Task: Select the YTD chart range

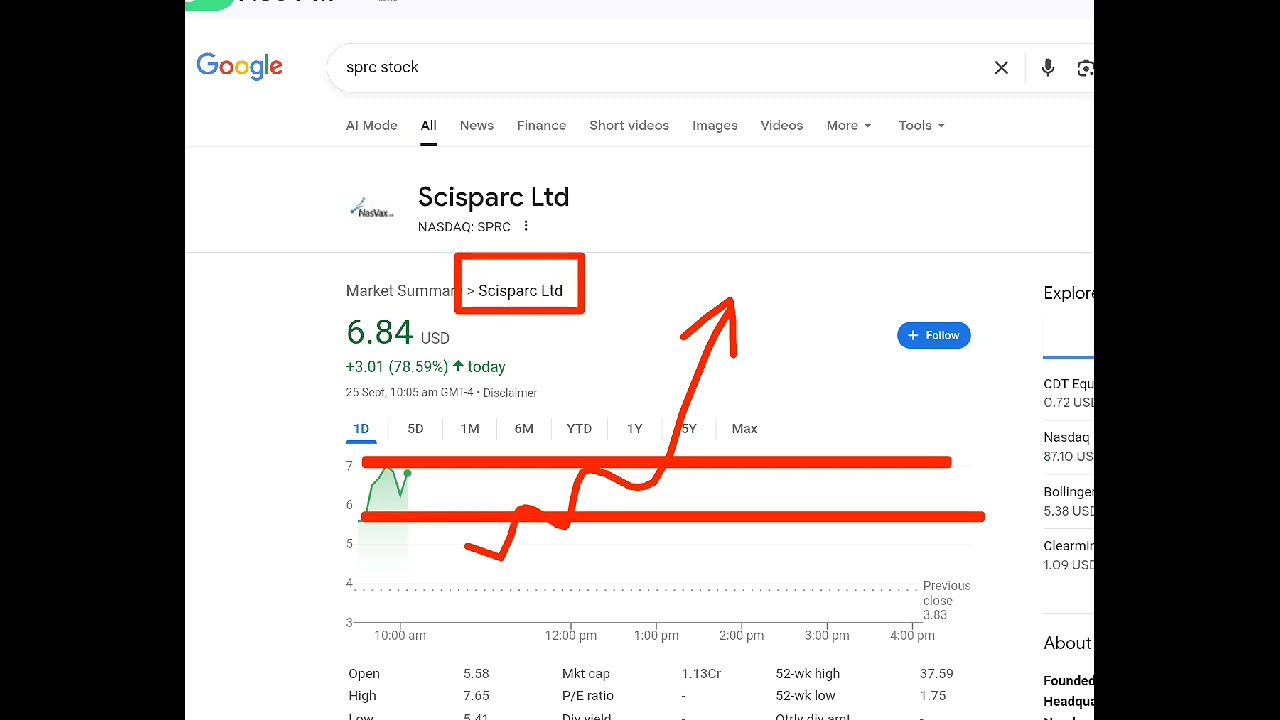Action: coord(579,428)
